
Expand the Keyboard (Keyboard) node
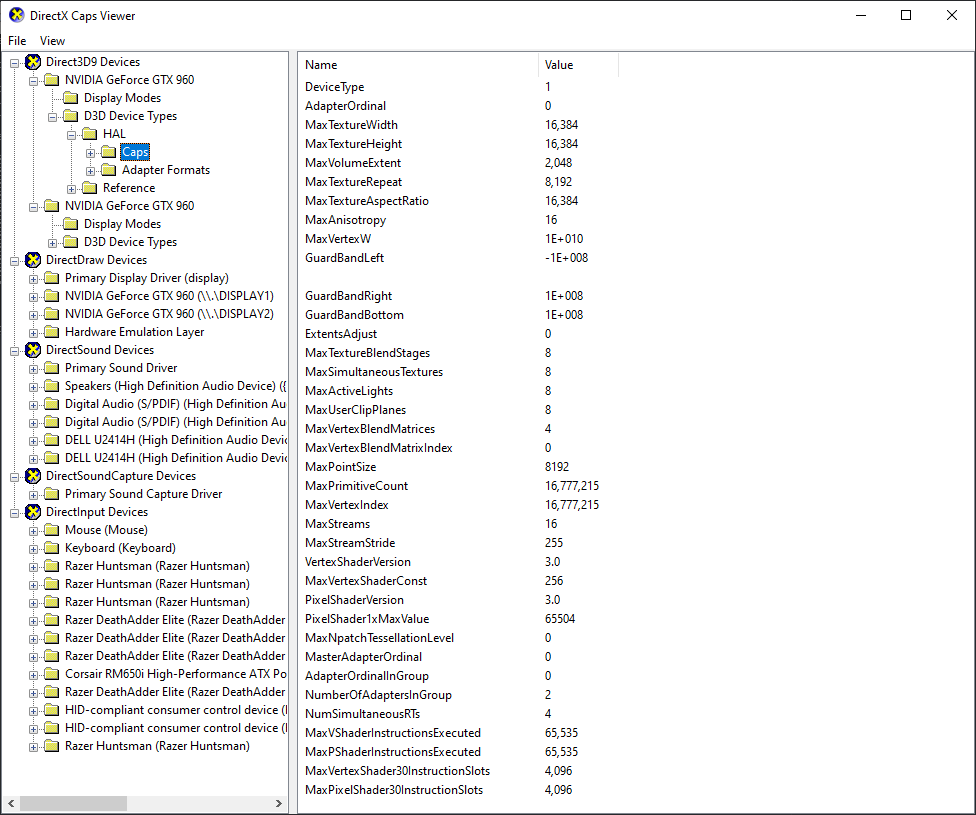pos(34,549)
